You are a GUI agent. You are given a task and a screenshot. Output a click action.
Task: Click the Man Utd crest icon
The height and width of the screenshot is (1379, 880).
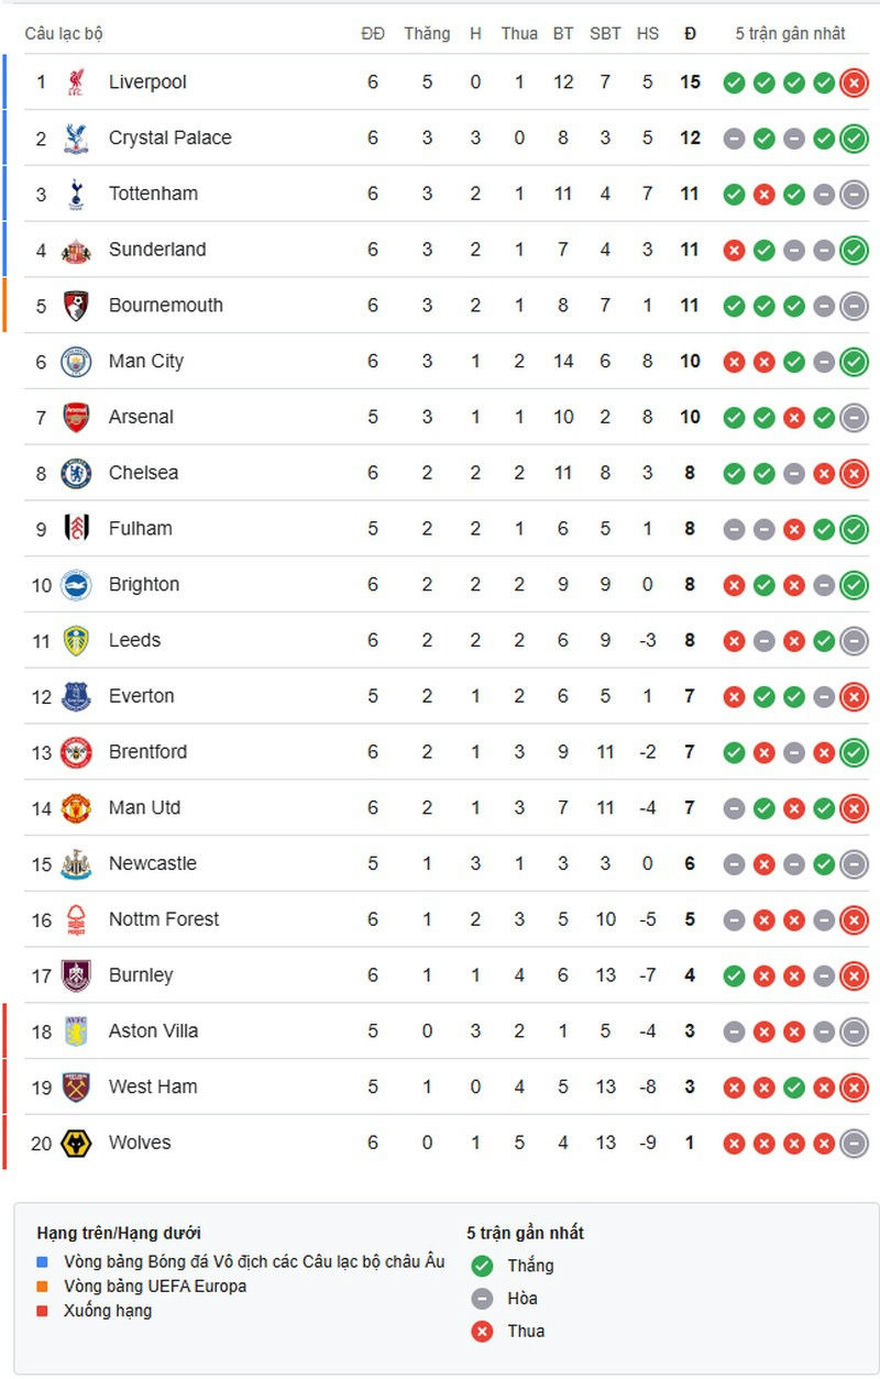76,808
